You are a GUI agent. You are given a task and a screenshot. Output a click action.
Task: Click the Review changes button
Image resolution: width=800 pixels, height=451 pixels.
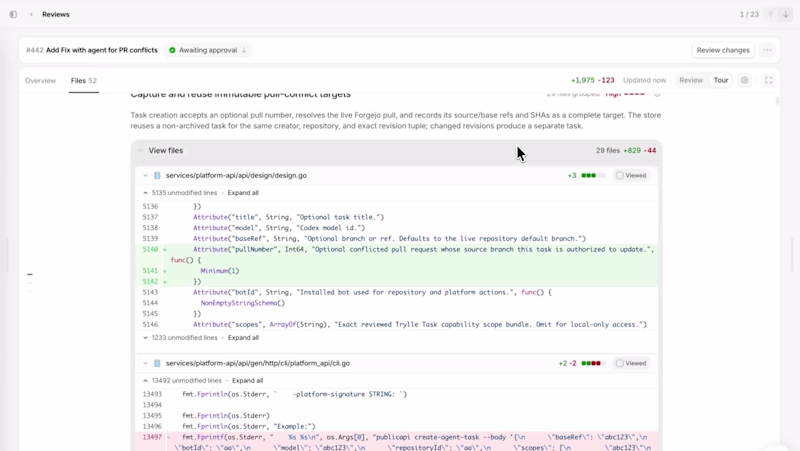[723, 50]
